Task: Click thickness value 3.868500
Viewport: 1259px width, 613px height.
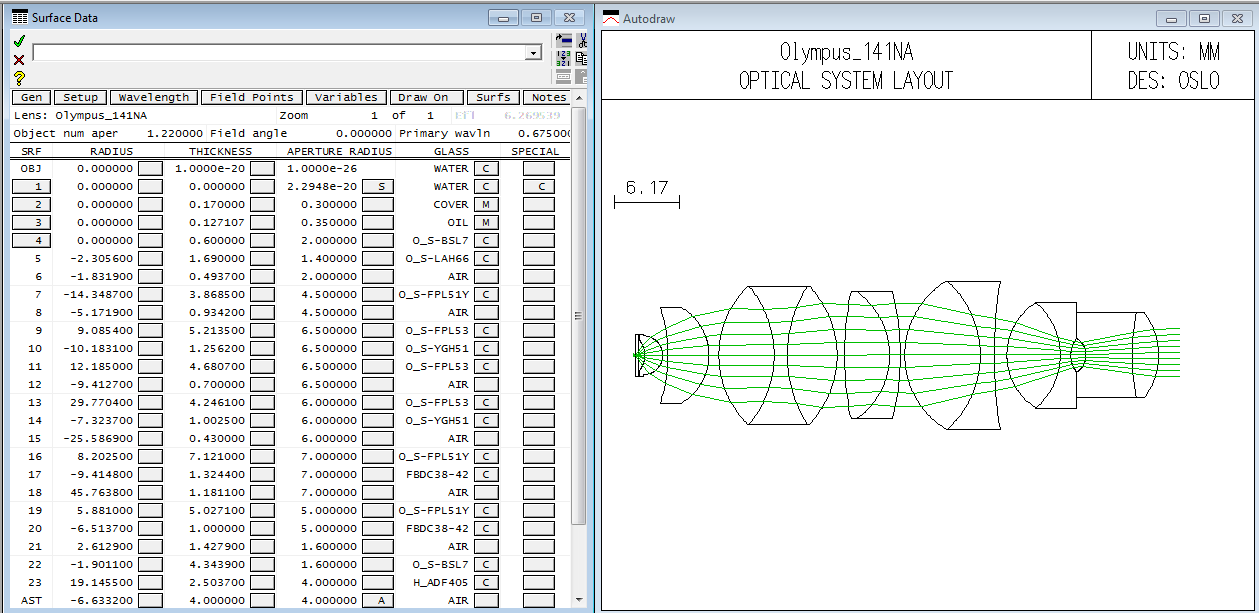Action: 216,294
